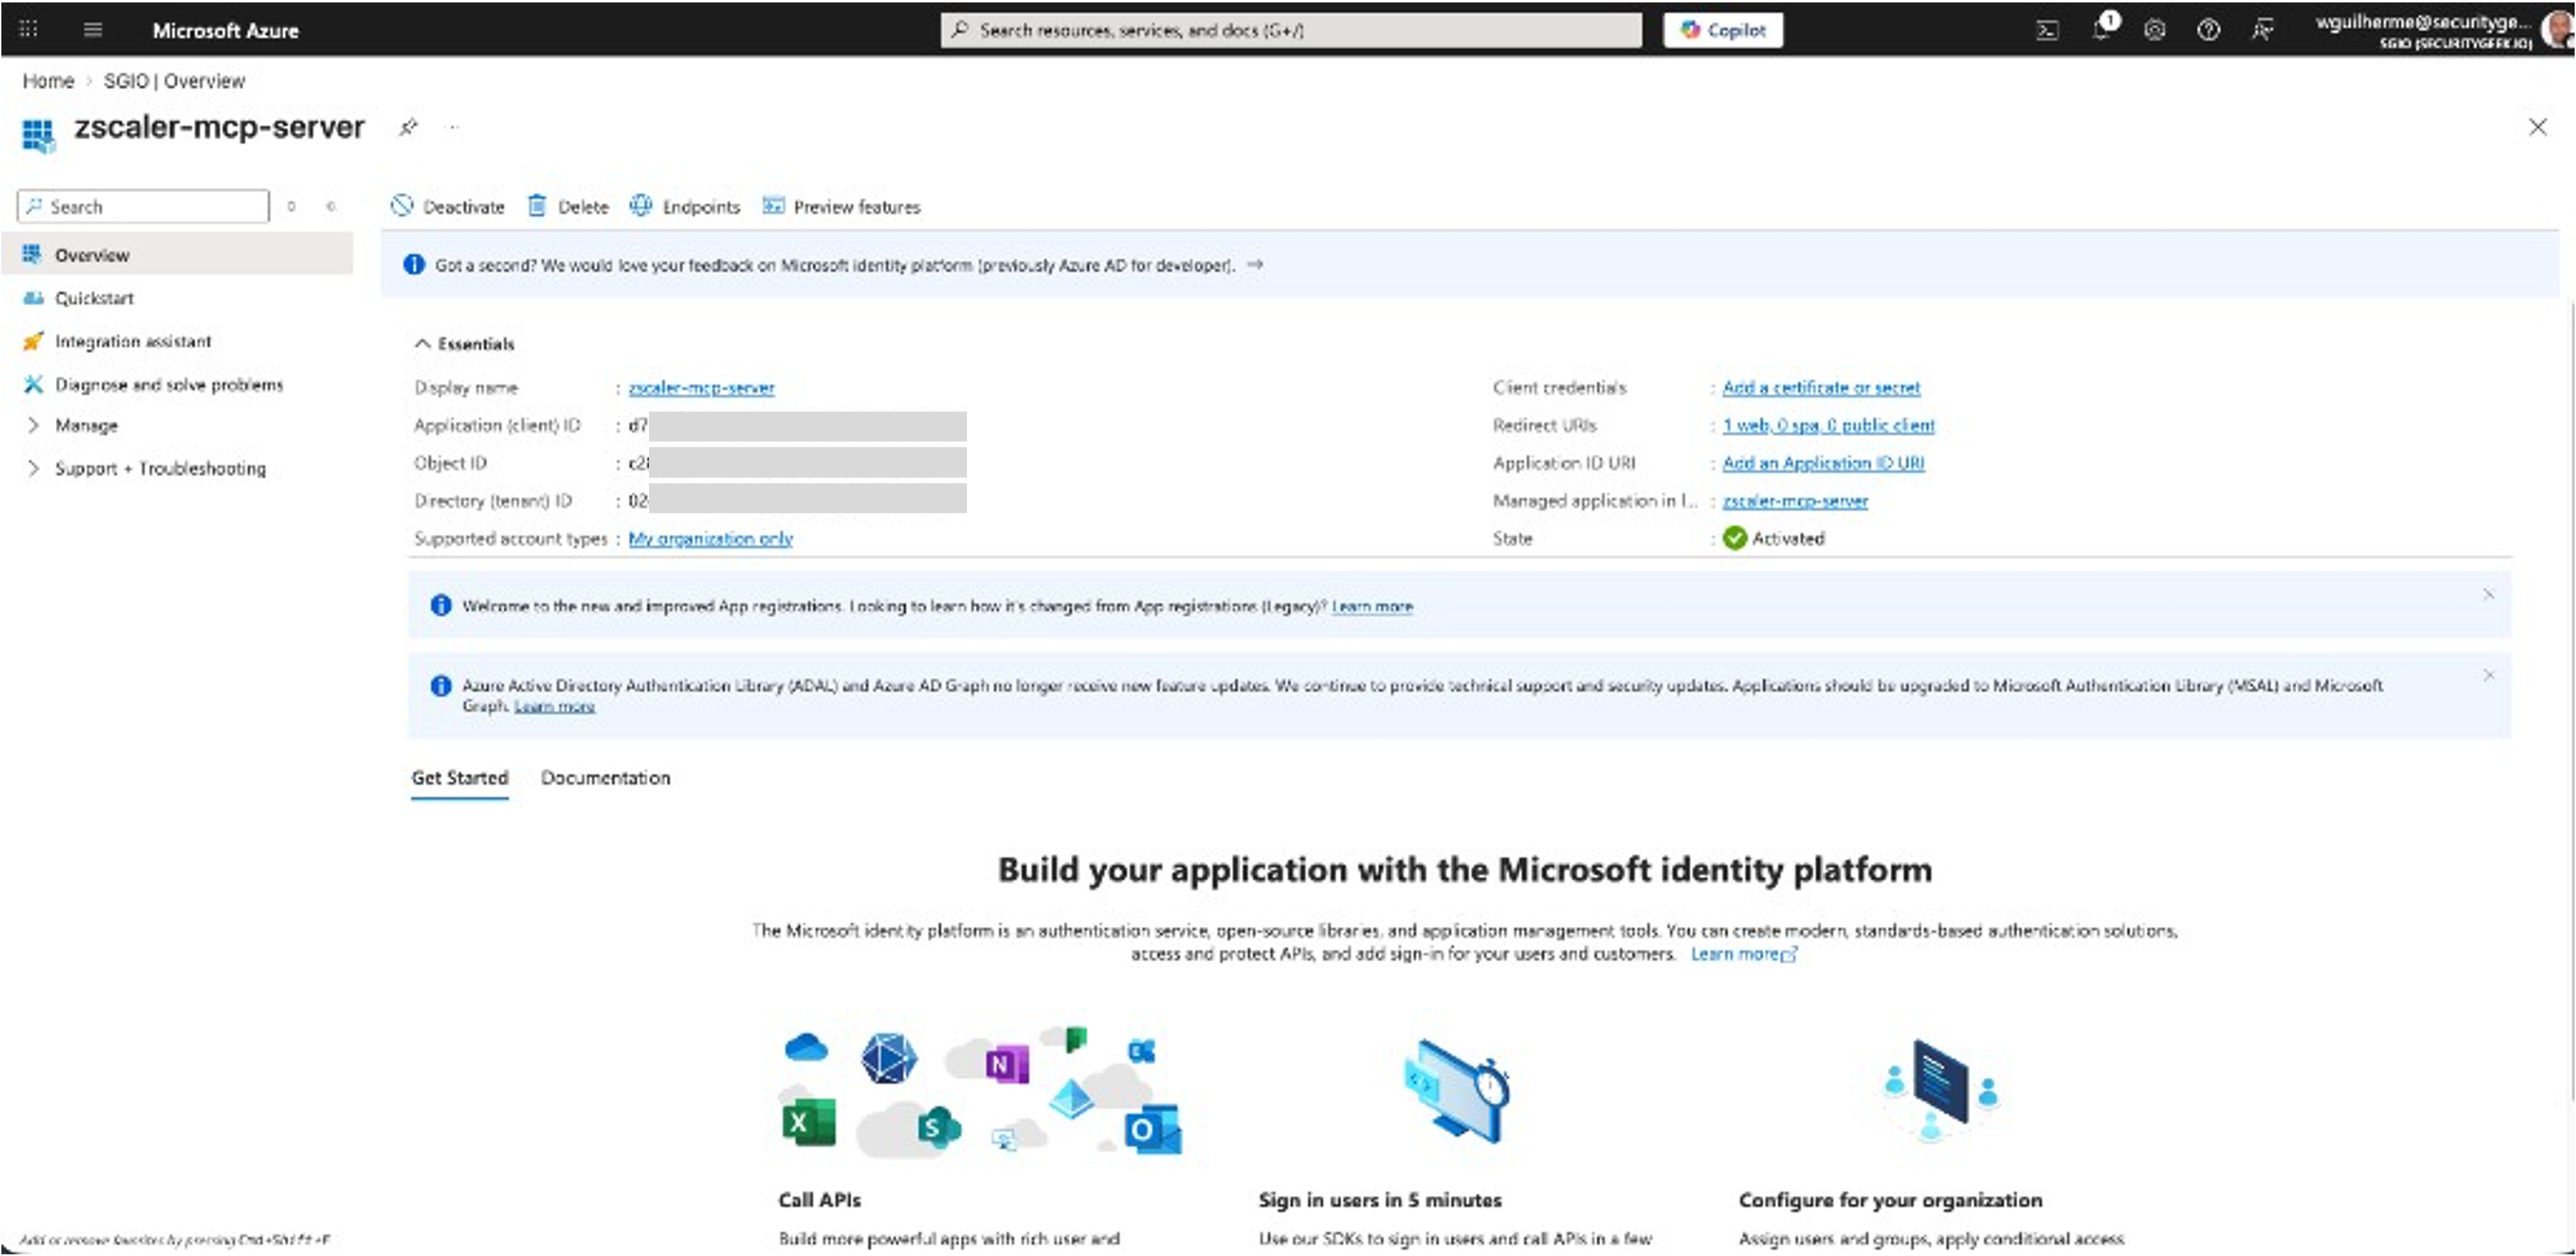
Task: Open Endpoints from the toolbar
Action: click(x=685, y=206)
